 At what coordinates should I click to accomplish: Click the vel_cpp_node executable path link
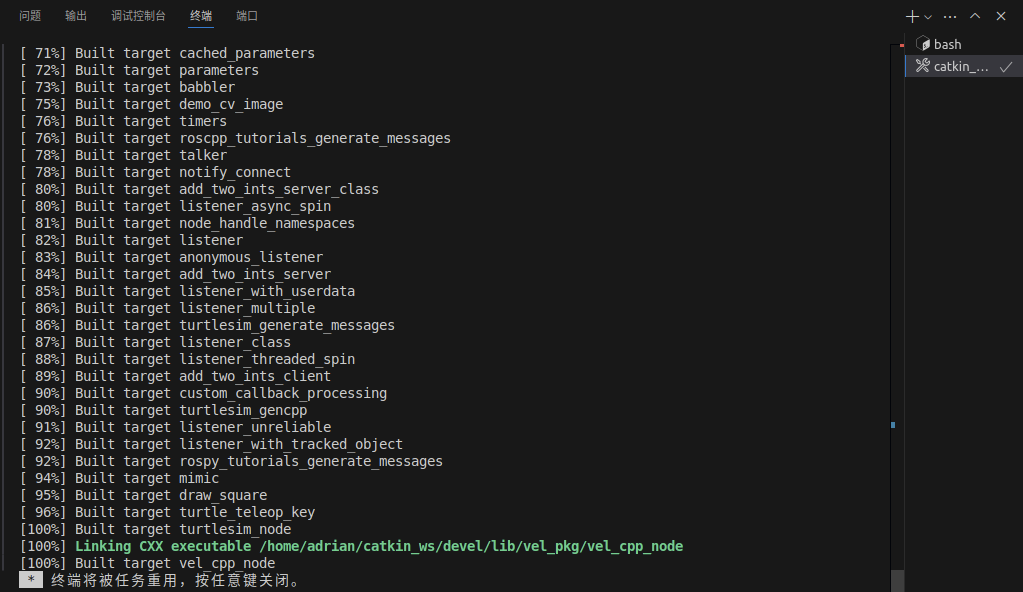[x=471, y=546]
